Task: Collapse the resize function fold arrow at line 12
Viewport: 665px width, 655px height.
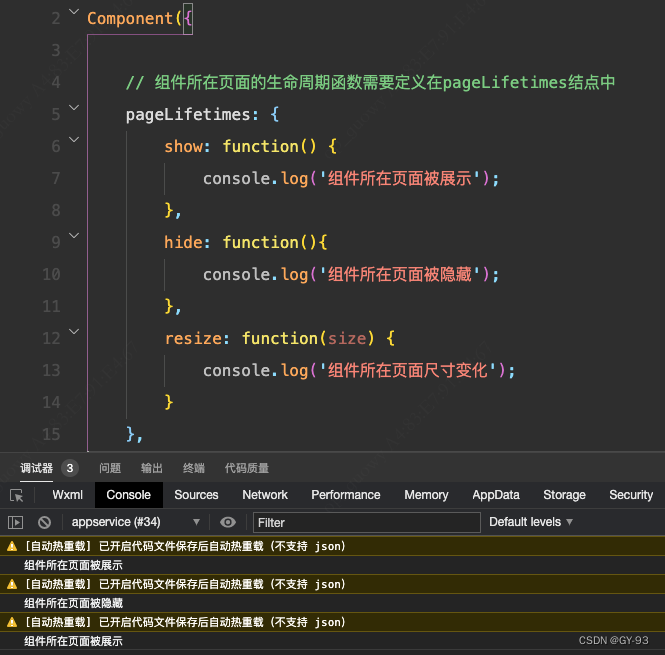Action: click(x=74, y=331)
